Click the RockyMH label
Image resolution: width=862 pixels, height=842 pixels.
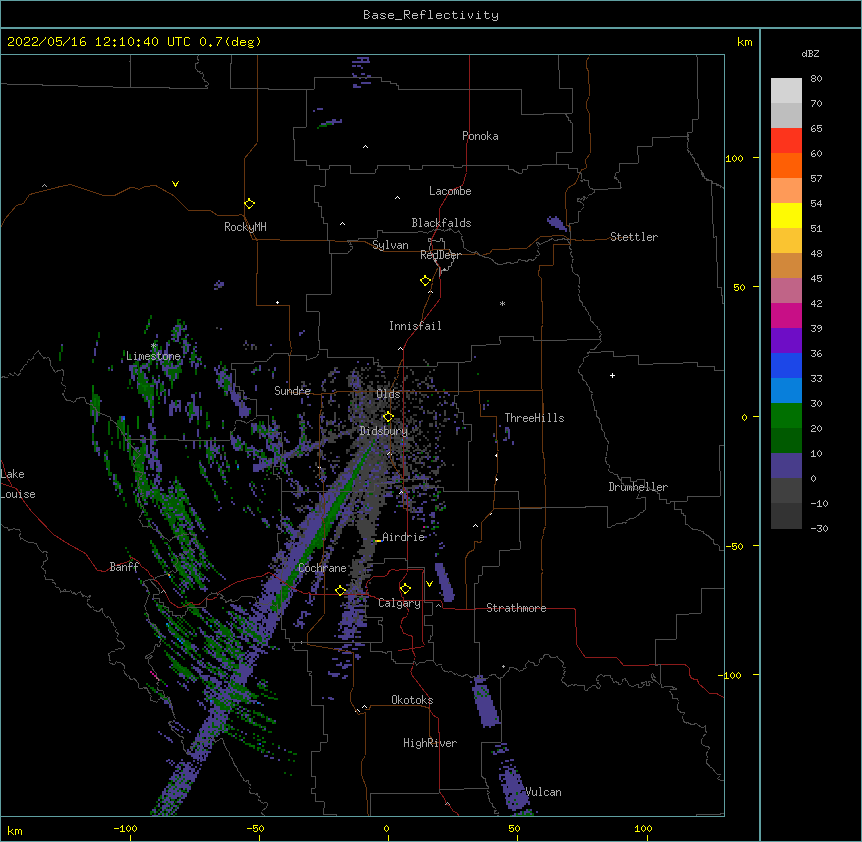[x=245, y=227]
